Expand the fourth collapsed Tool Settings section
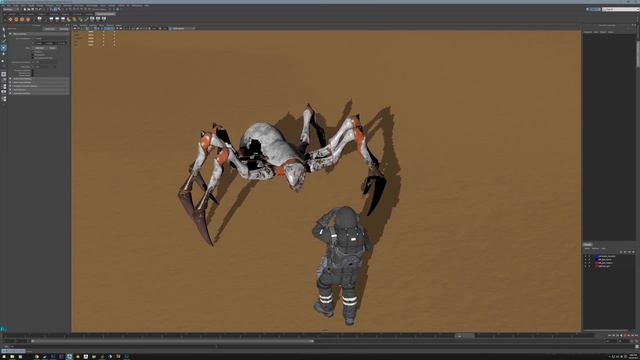640x360 pixels. coord(39,90)
